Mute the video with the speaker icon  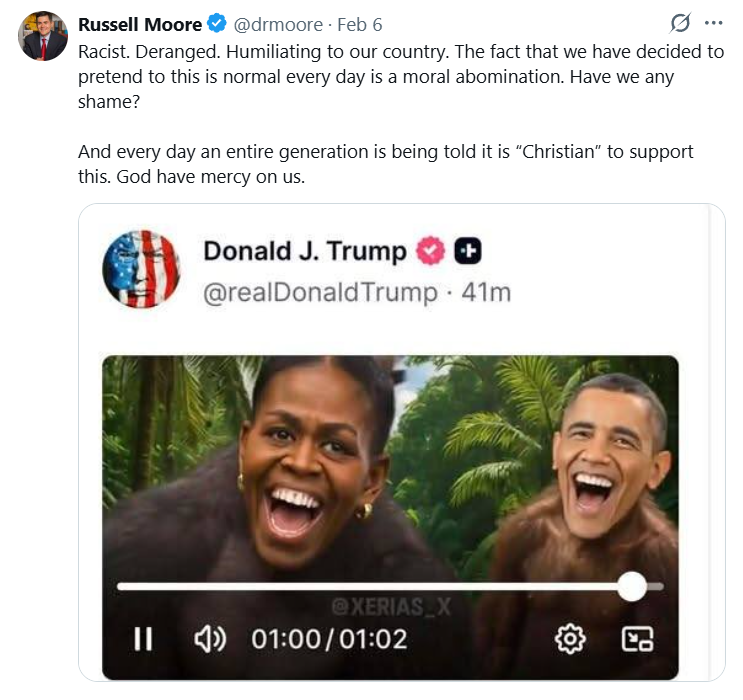click(209, 639)
